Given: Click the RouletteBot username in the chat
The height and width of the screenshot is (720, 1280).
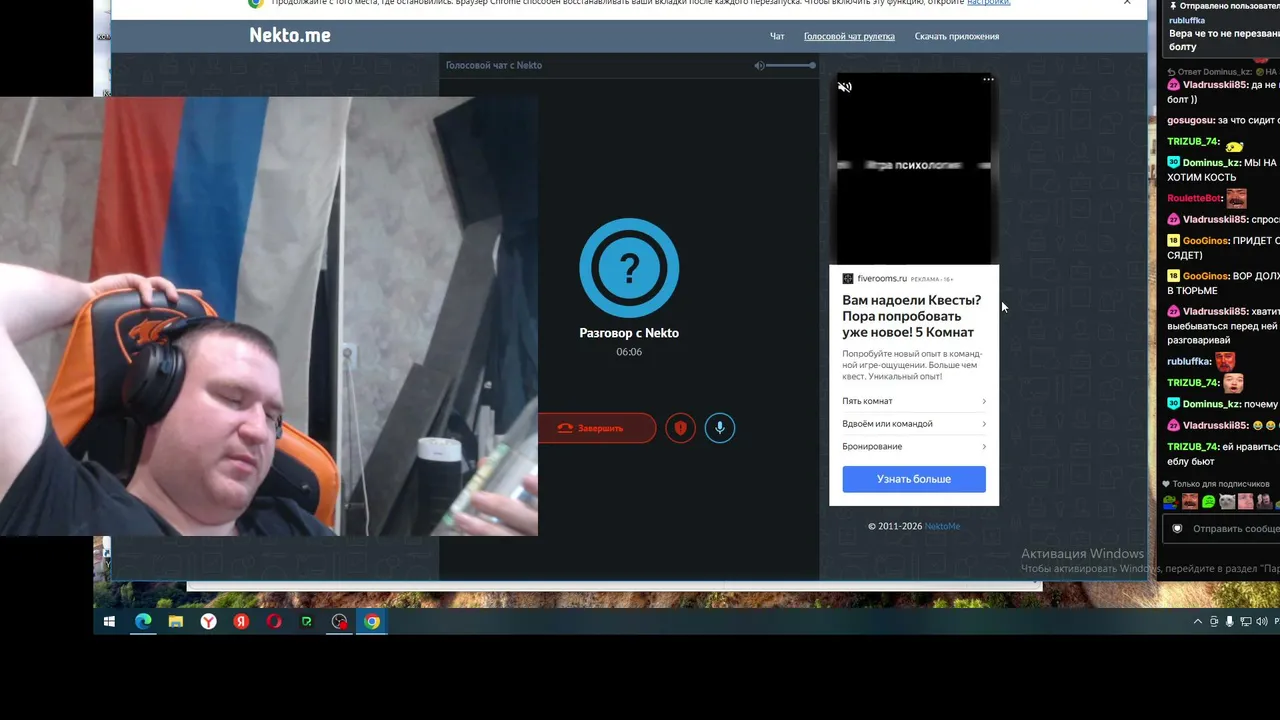Looking at the screenshot, I should pyautogui.click(x=1194, y=199).
